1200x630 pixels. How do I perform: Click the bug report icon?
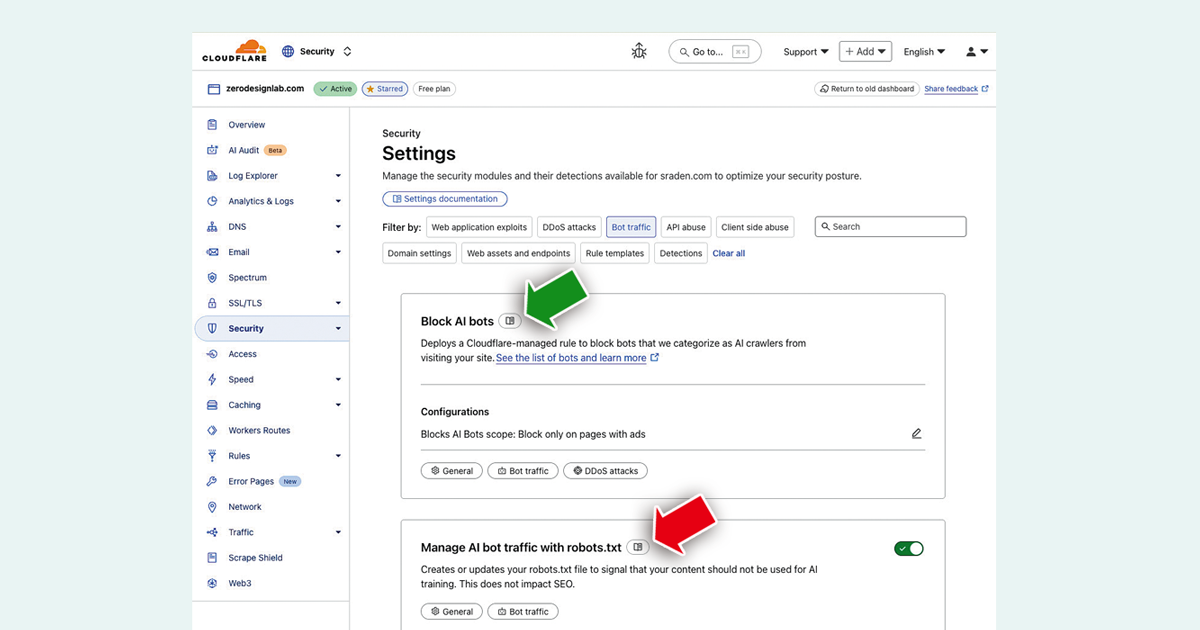[x=639, y=51]
